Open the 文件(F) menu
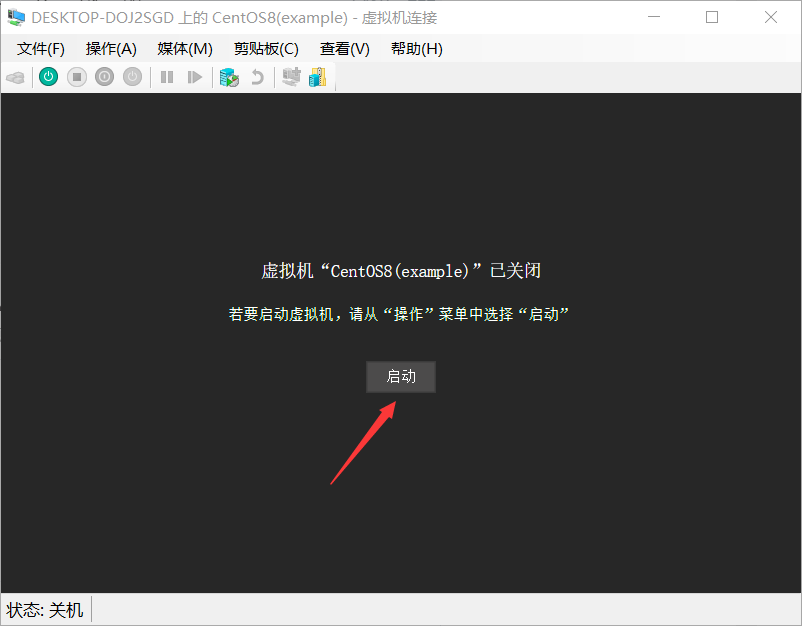 click(40, 49)
